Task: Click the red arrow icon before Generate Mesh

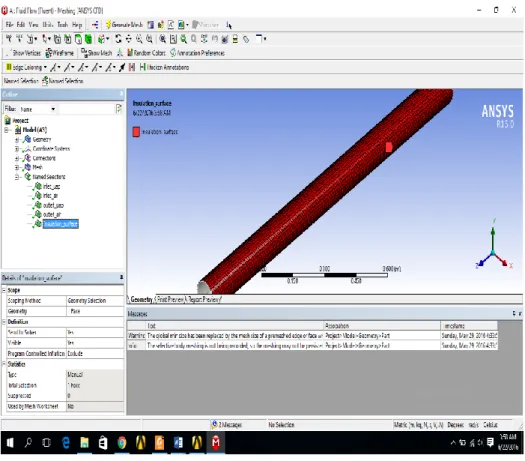Action: click(95, 25)
